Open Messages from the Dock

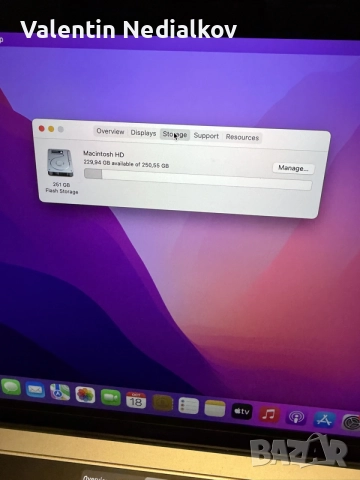pyautogui.click(x=11, y=387)
